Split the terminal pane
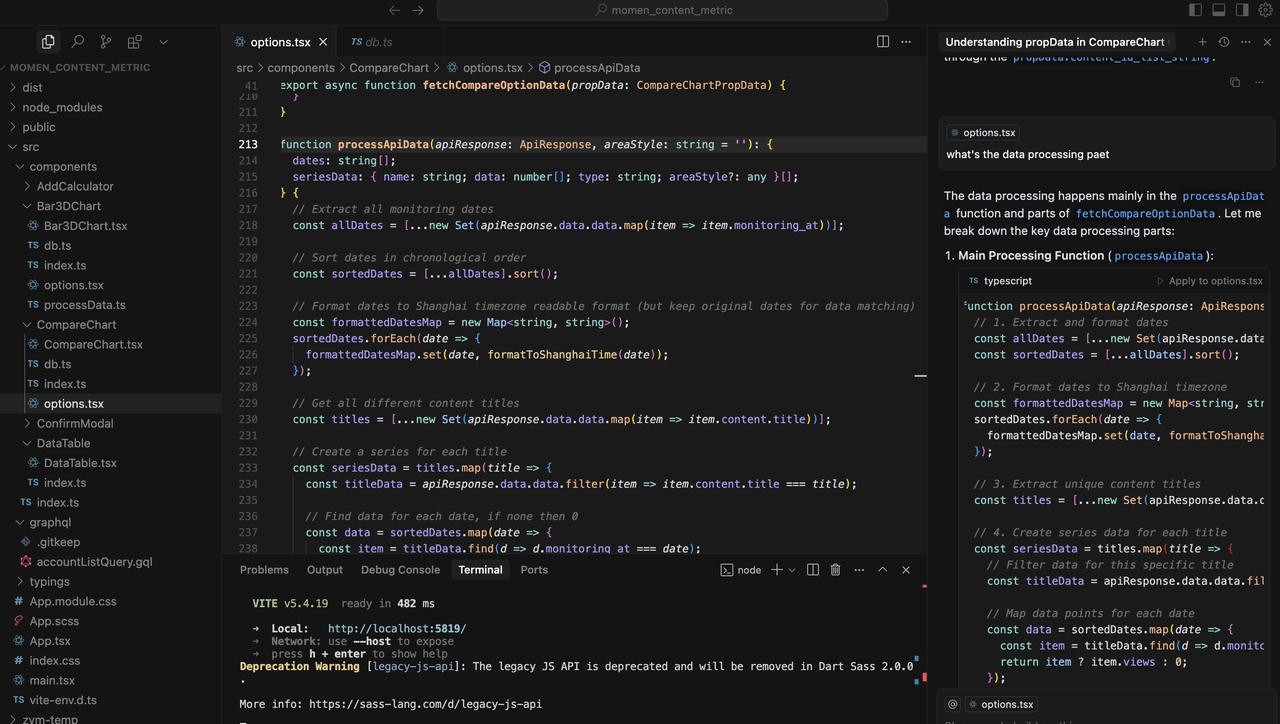The width and height of the screenshot is (1280, 724). click(813, 570)
